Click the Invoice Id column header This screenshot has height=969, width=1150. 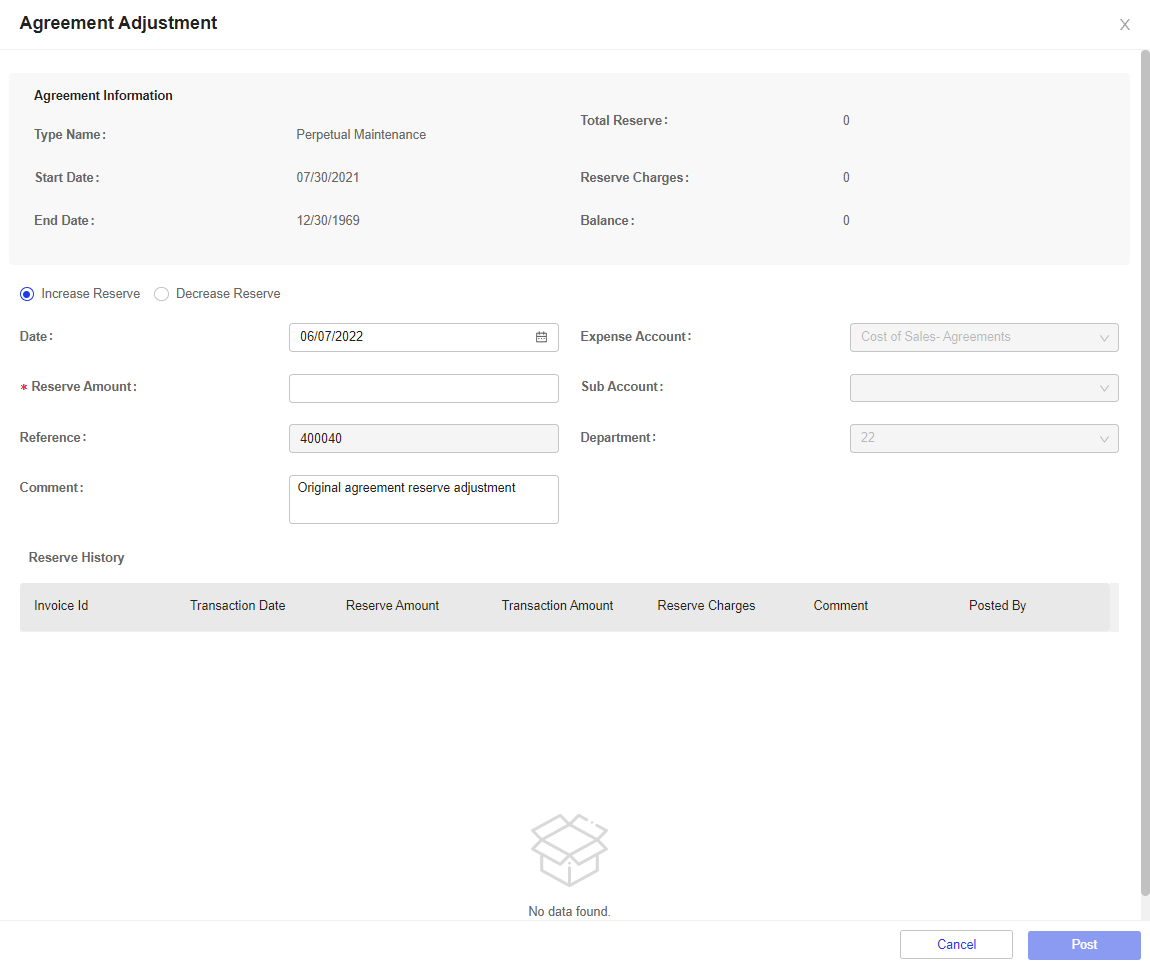(61, 605)
